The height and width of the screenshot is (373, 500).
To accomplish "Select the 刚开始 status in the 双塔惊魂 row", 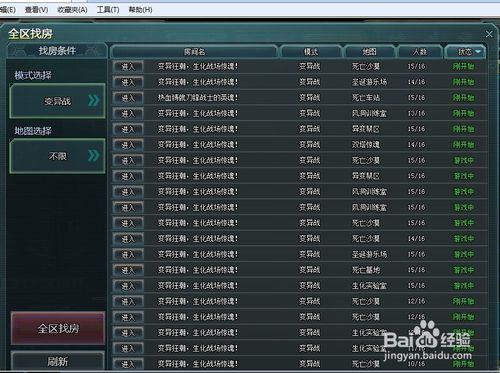I will pos(463,145).
